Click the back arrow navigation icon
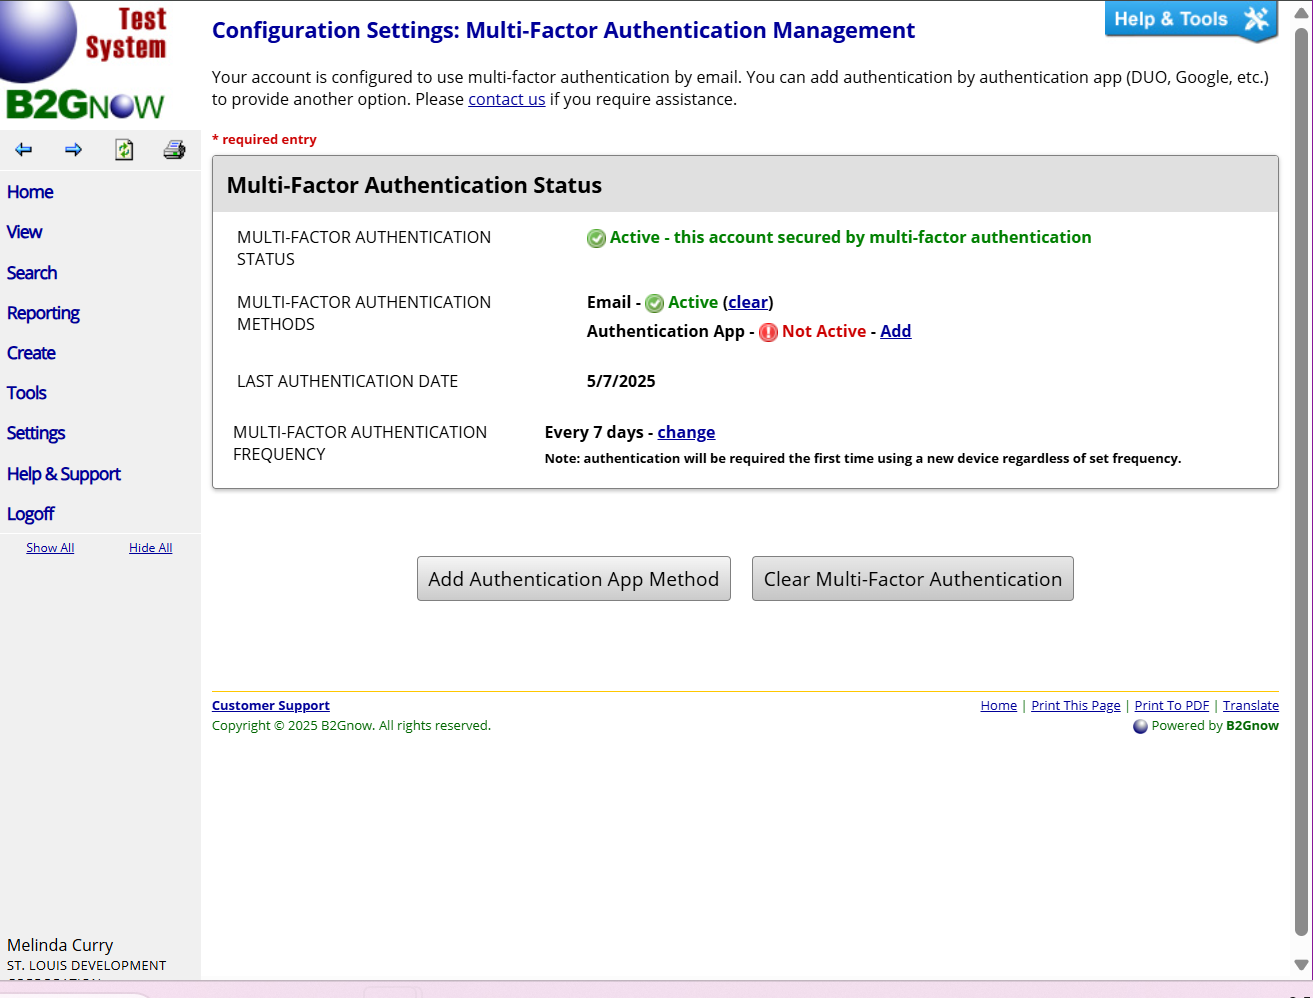This screenshot has height=998, width=1313. click(23, 150)
